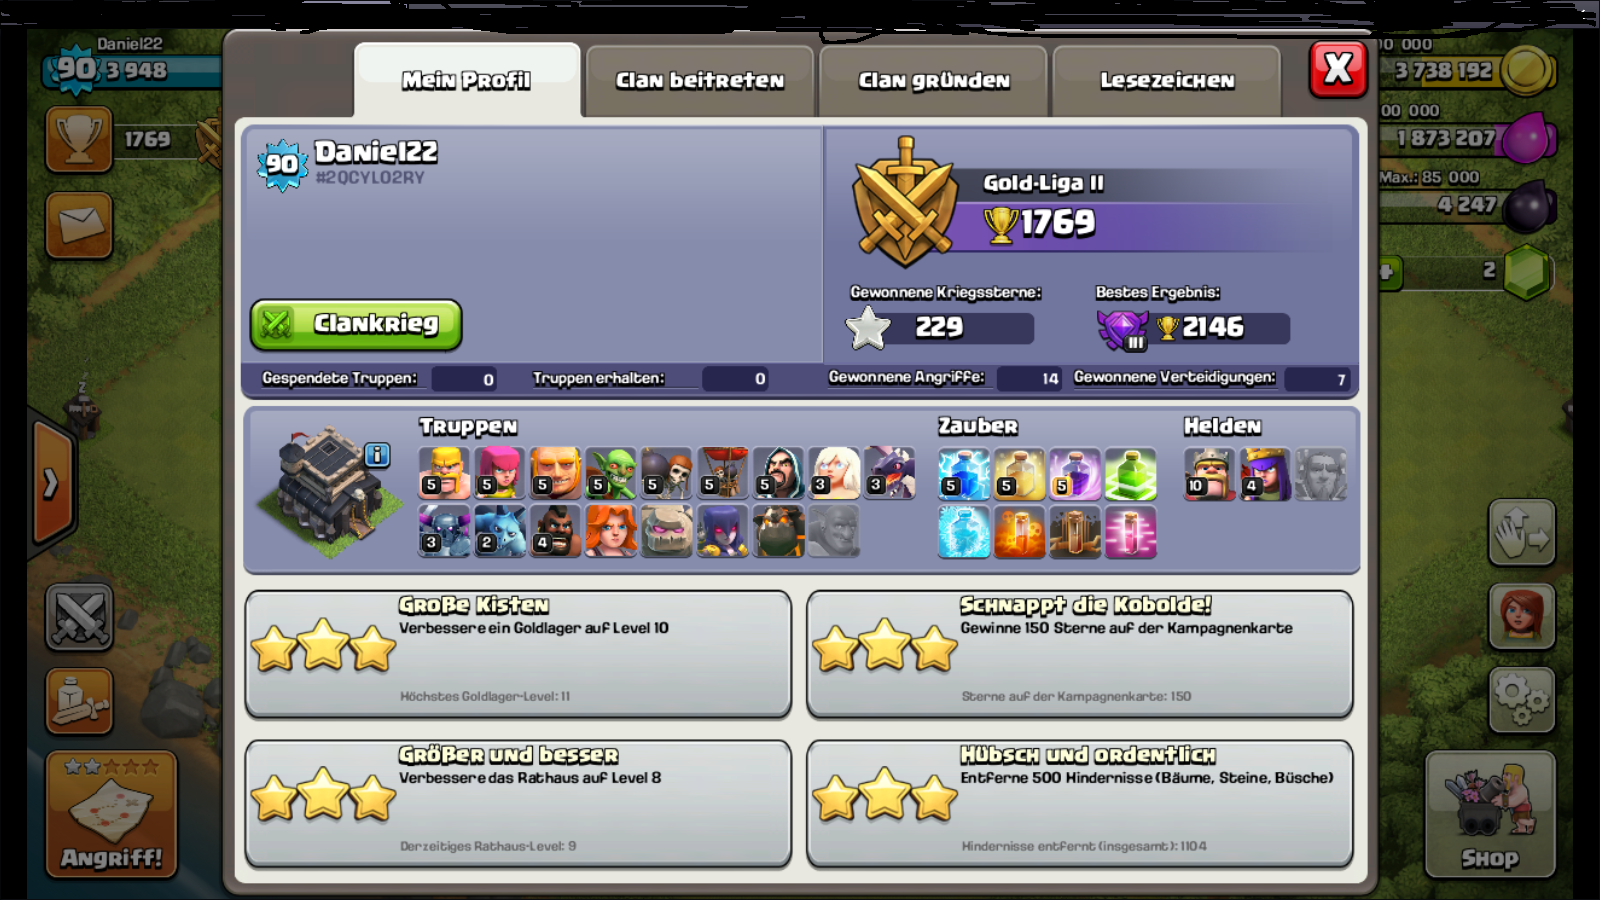This screenshot has height=900, width=1600.
Task: Tap the town hall info icon
Action: [x=377, y=455]
